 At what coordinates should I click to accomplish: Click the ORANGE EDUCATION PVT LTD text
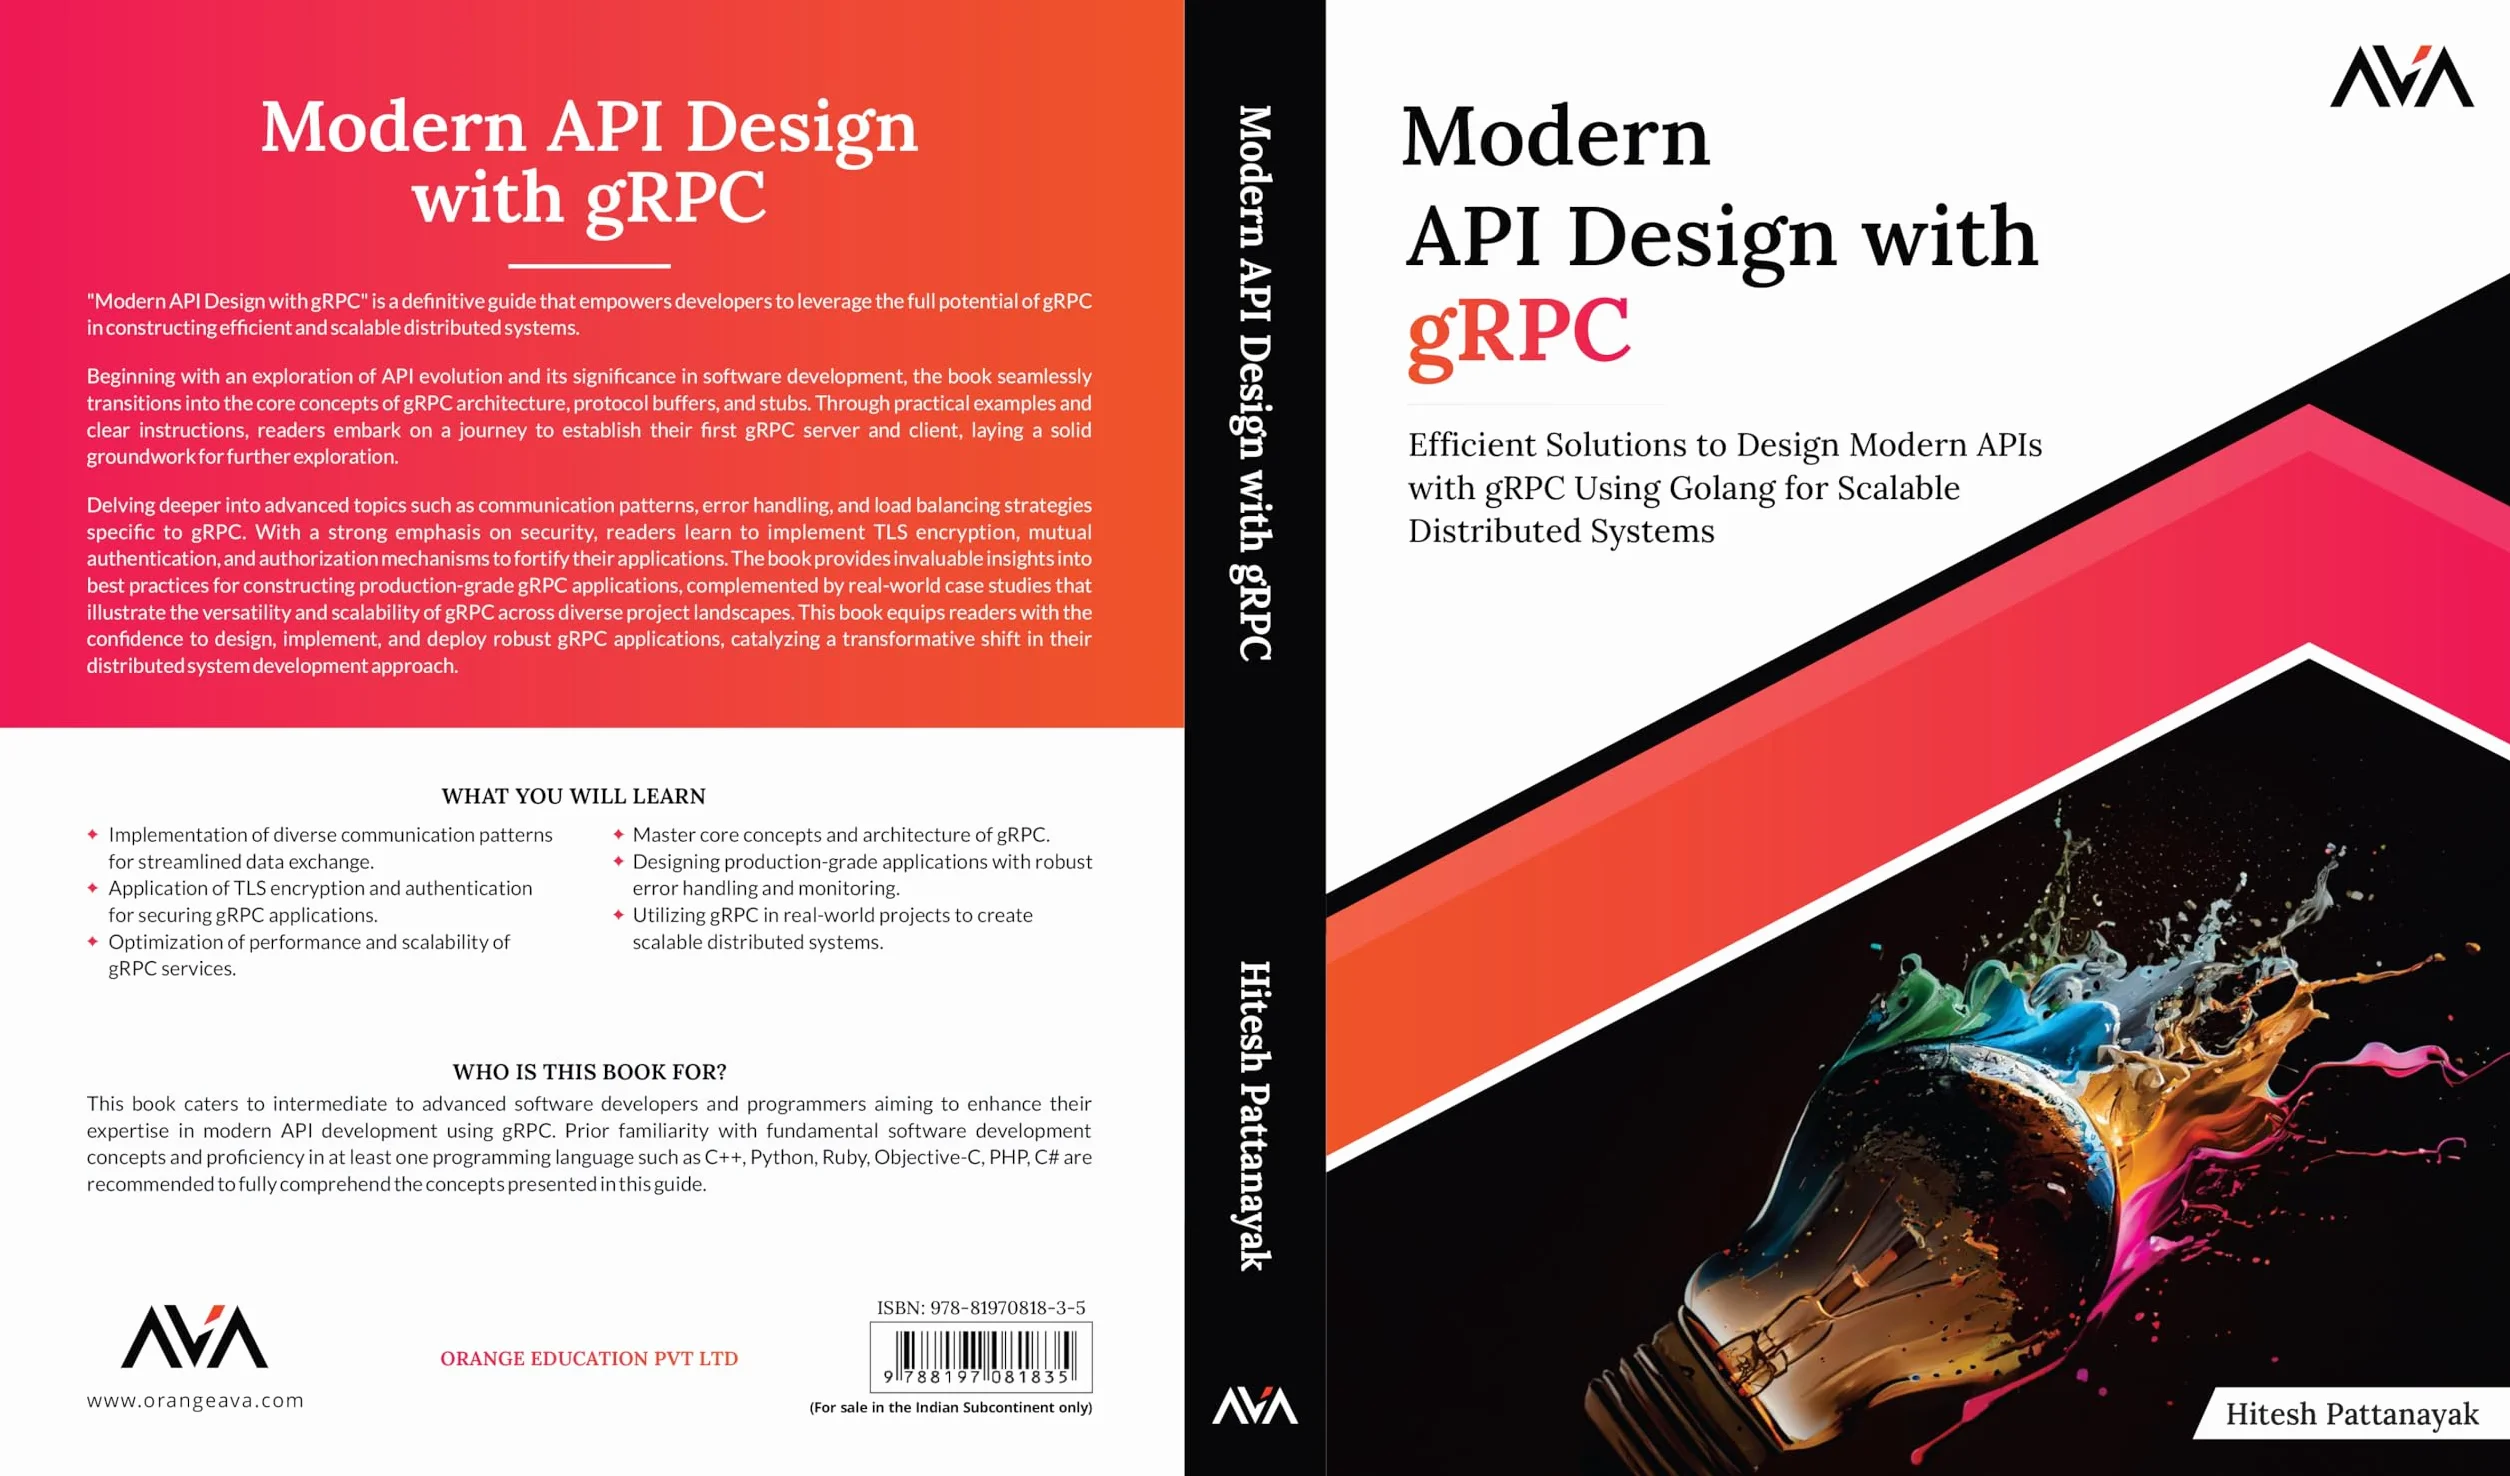[589, 1358]
